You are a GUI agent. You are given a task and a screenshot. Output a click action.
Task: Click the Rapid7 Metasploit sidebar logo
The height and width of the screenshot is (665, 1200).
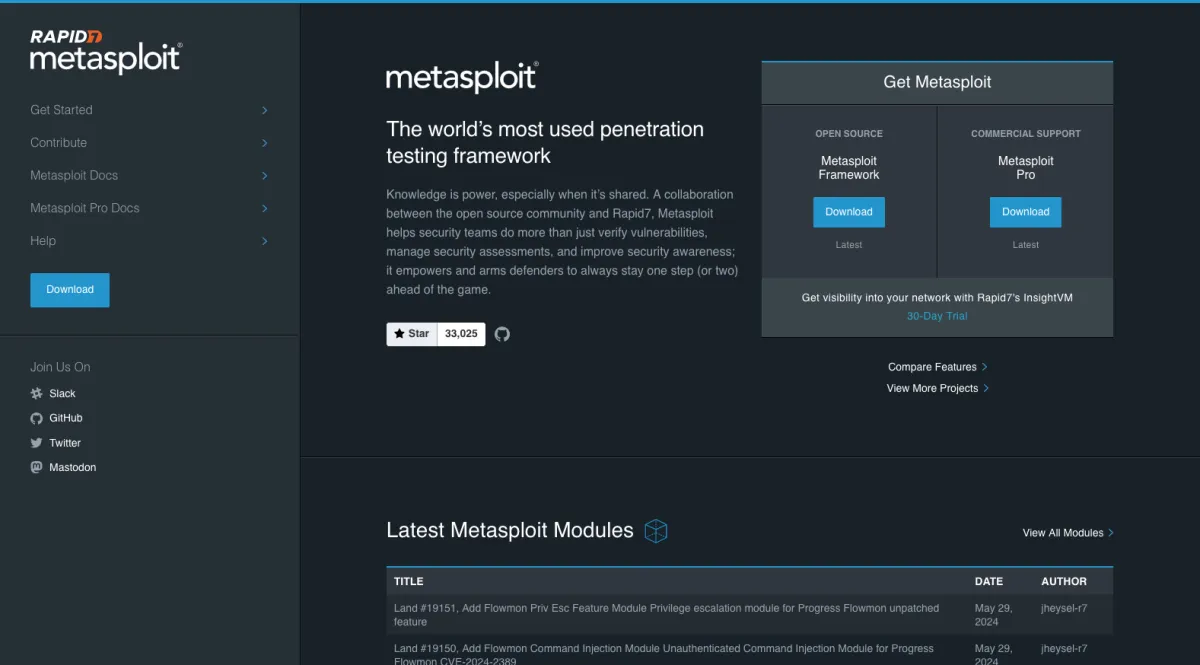[106, 51]
